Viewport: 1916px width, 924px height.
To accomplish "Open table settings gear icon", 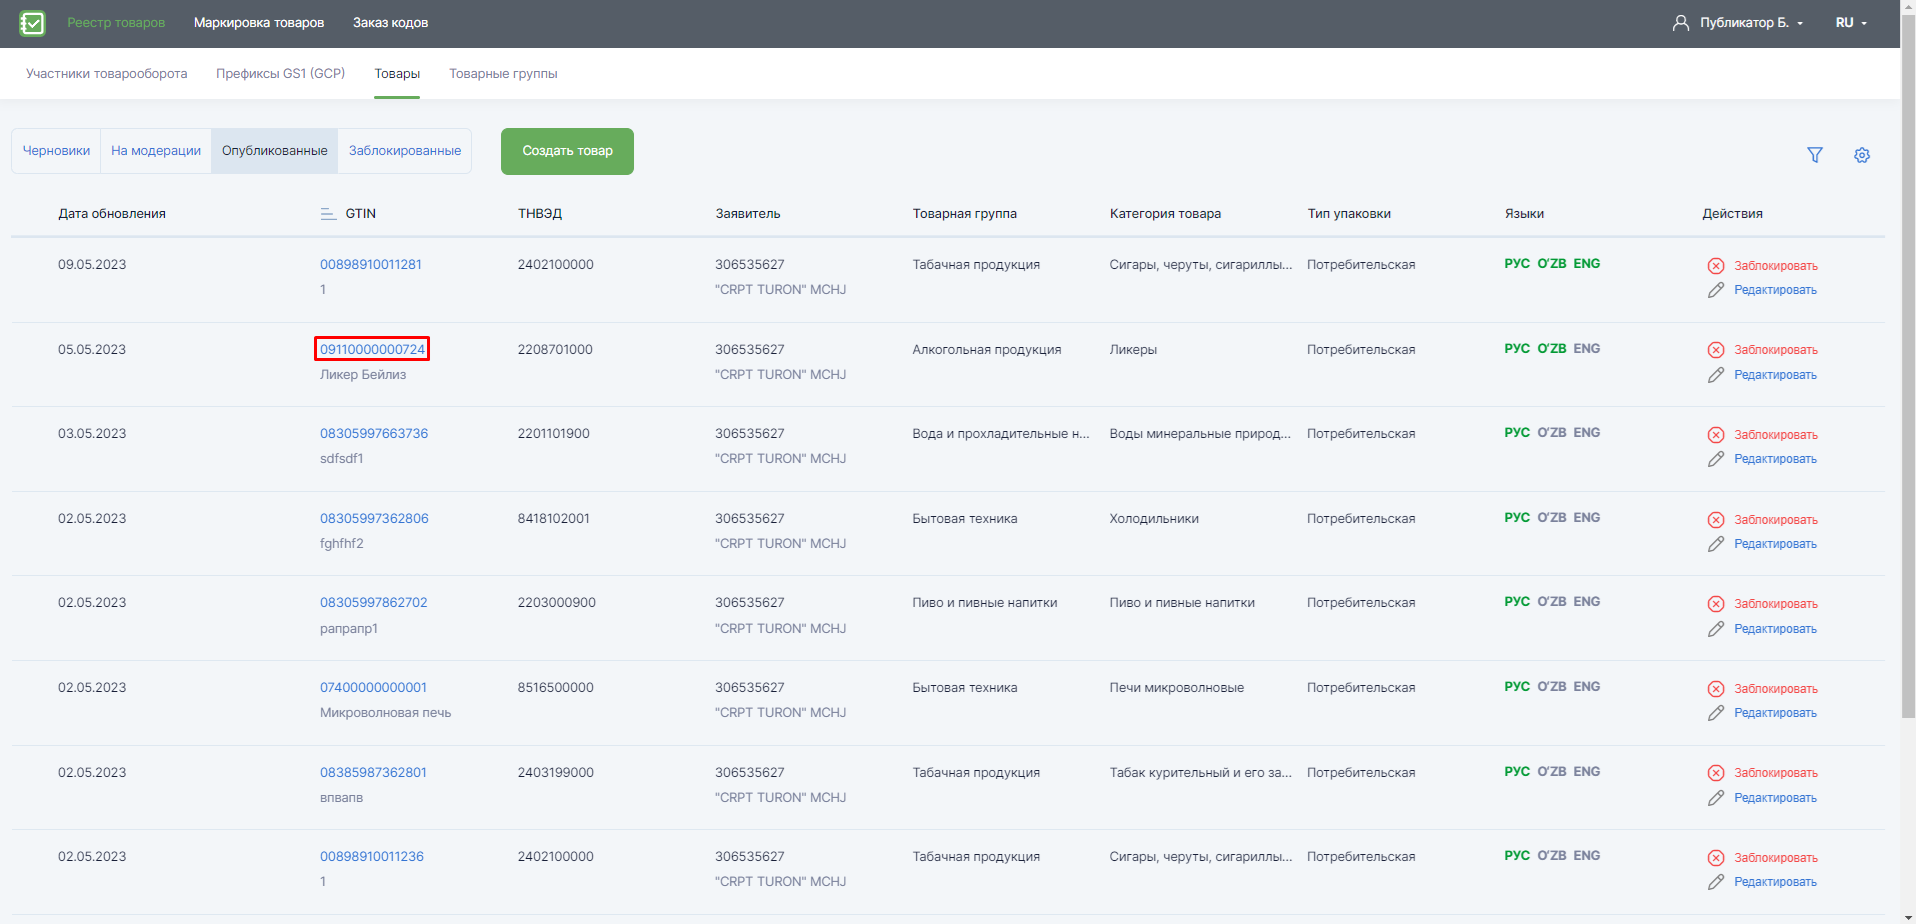I will tap(1862, 155).
